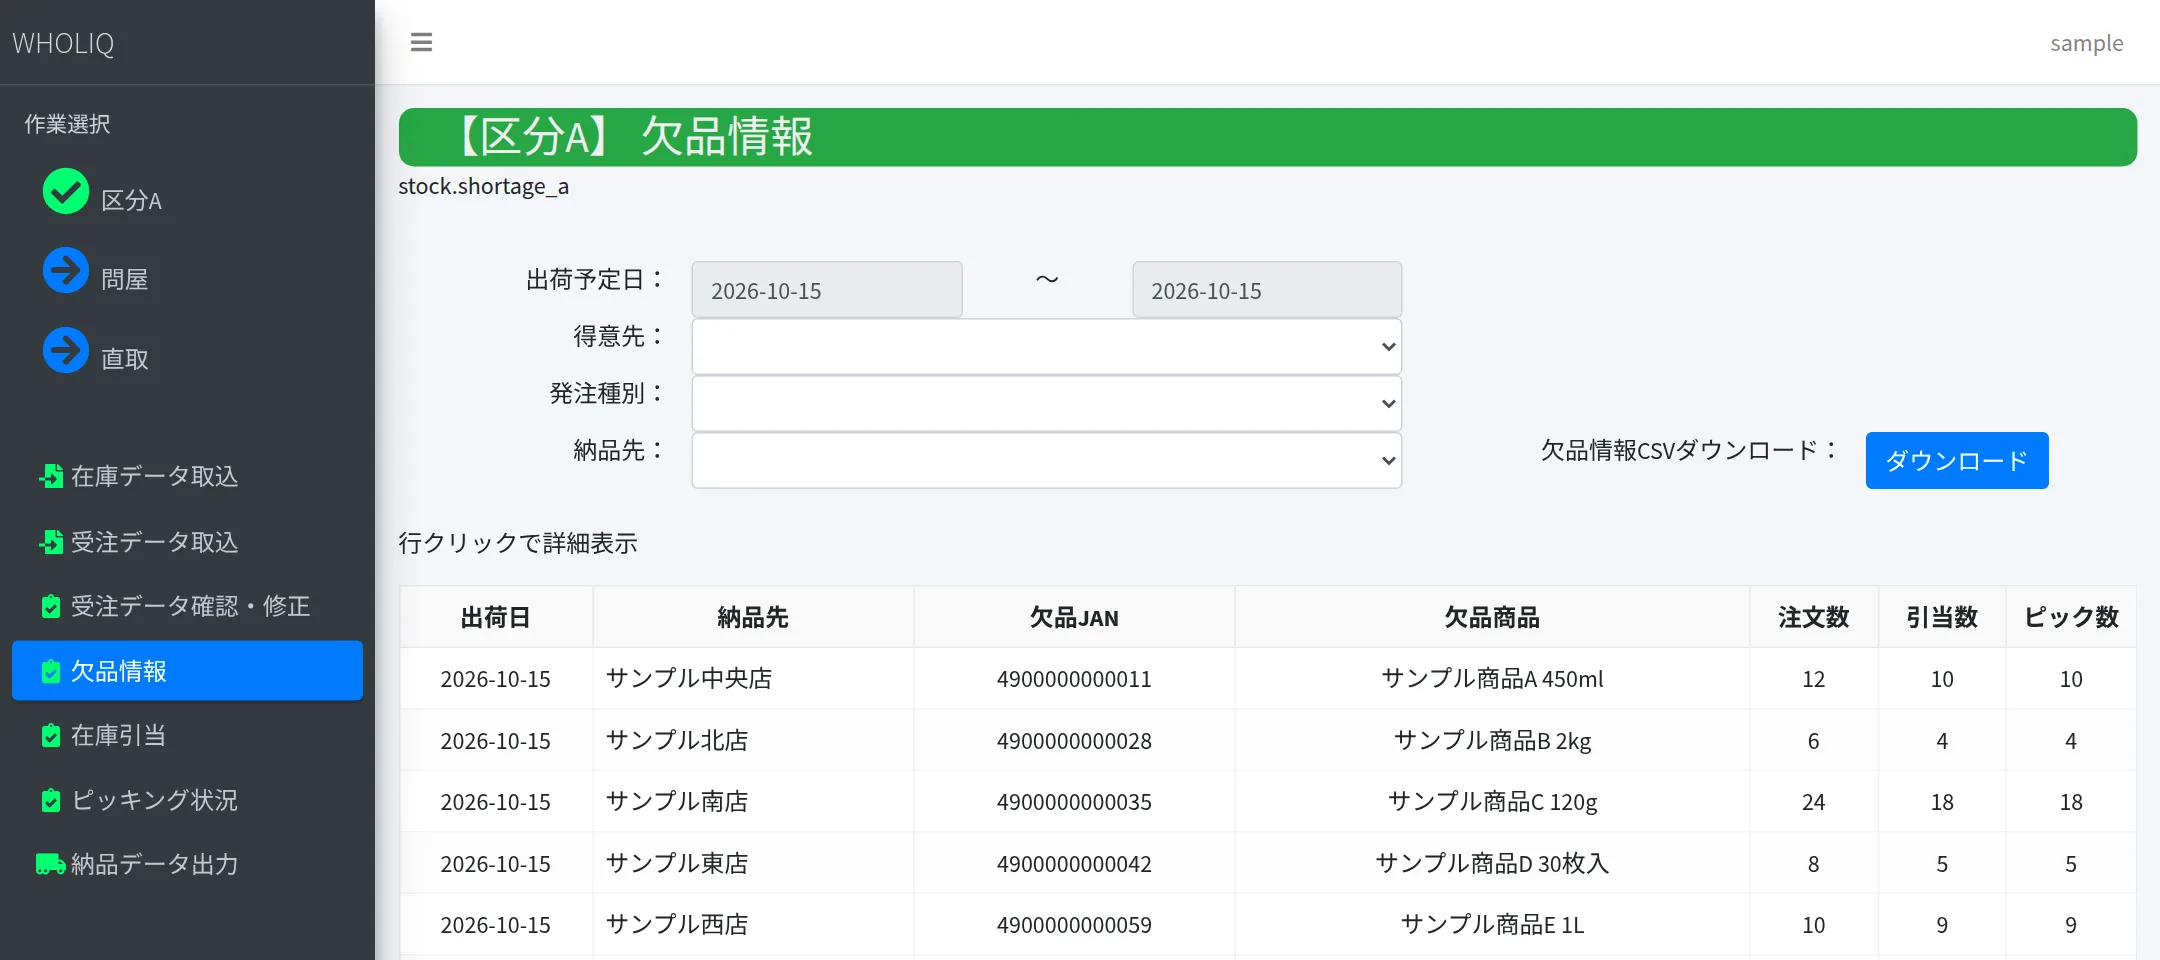Click the clipboard icon beside ピッキング状況
This screenshot has width=2160, height=960.
51,800
